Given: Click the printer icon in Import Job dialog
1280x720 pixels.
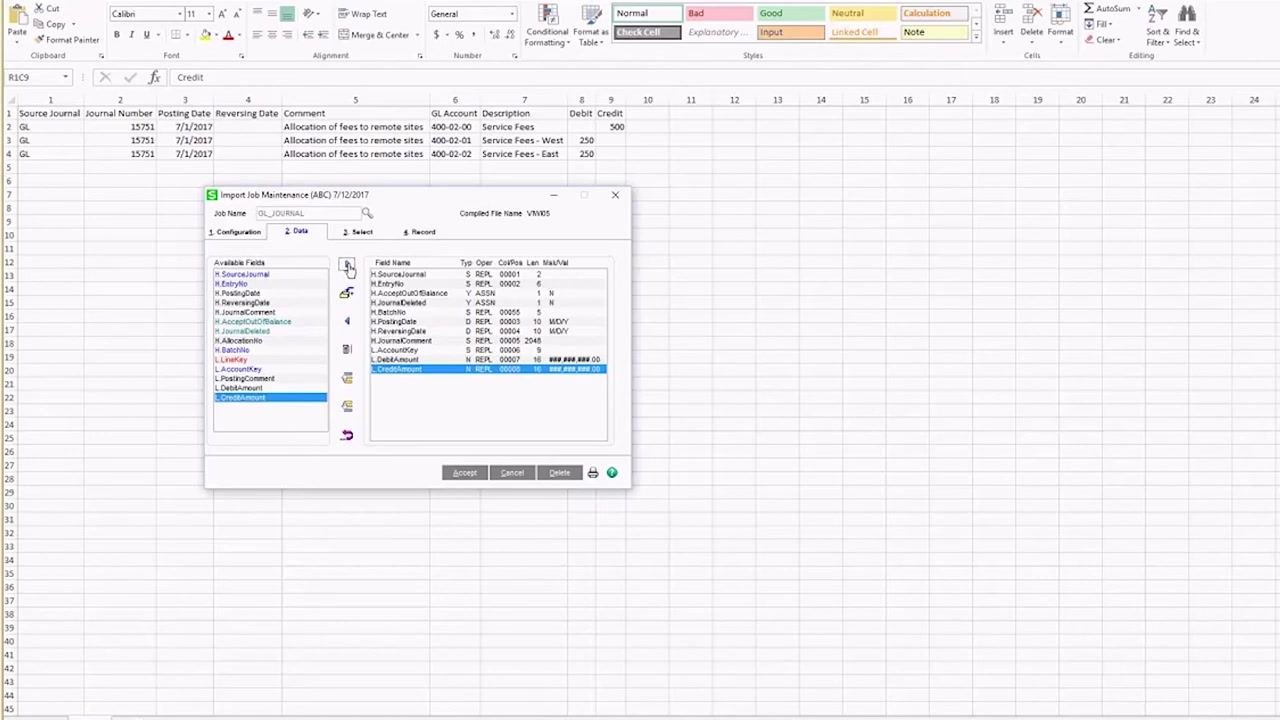Looking at the screenshot, I should coord(593,472).
